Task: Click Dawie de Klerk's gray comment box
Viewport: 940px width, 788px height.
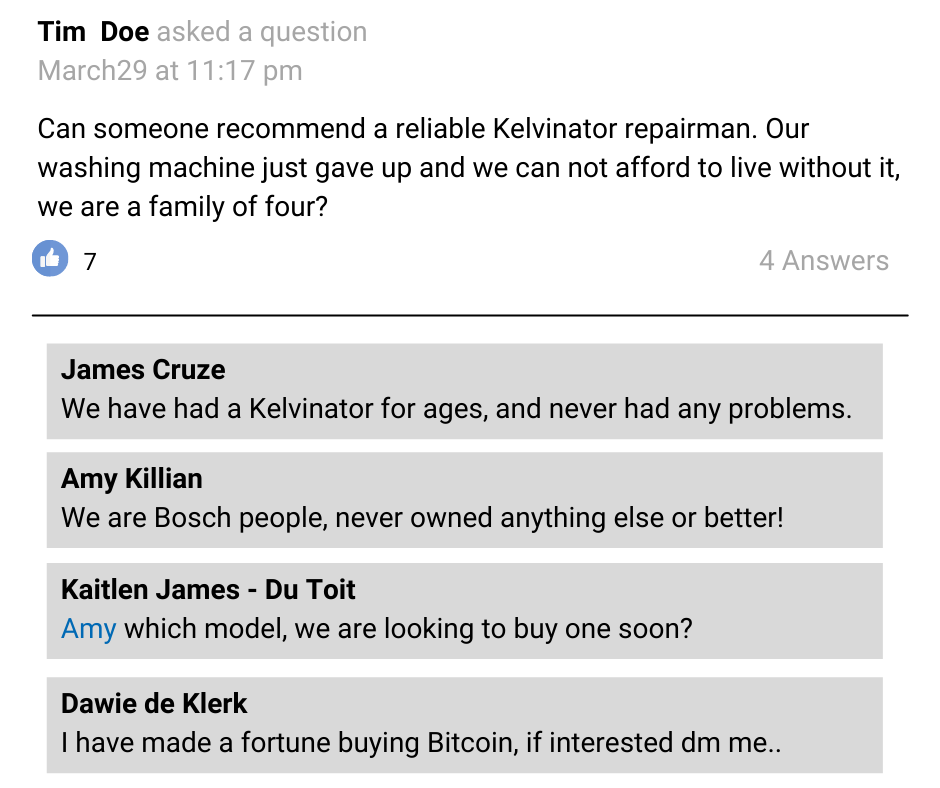Action: point(465,725)
